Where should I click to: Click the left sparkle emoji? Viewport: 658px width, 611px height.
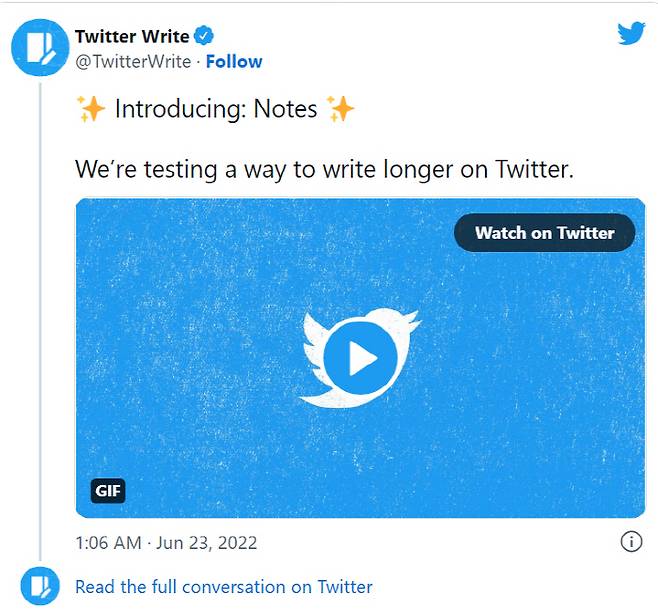(x=90, y=108)
